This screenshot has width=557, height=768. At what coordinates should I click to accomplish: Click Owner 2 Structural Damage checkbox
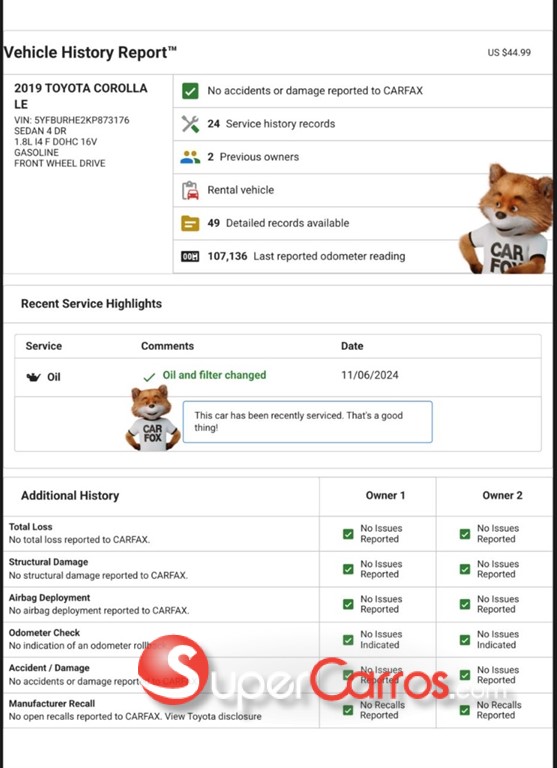(x=465, y=569)
